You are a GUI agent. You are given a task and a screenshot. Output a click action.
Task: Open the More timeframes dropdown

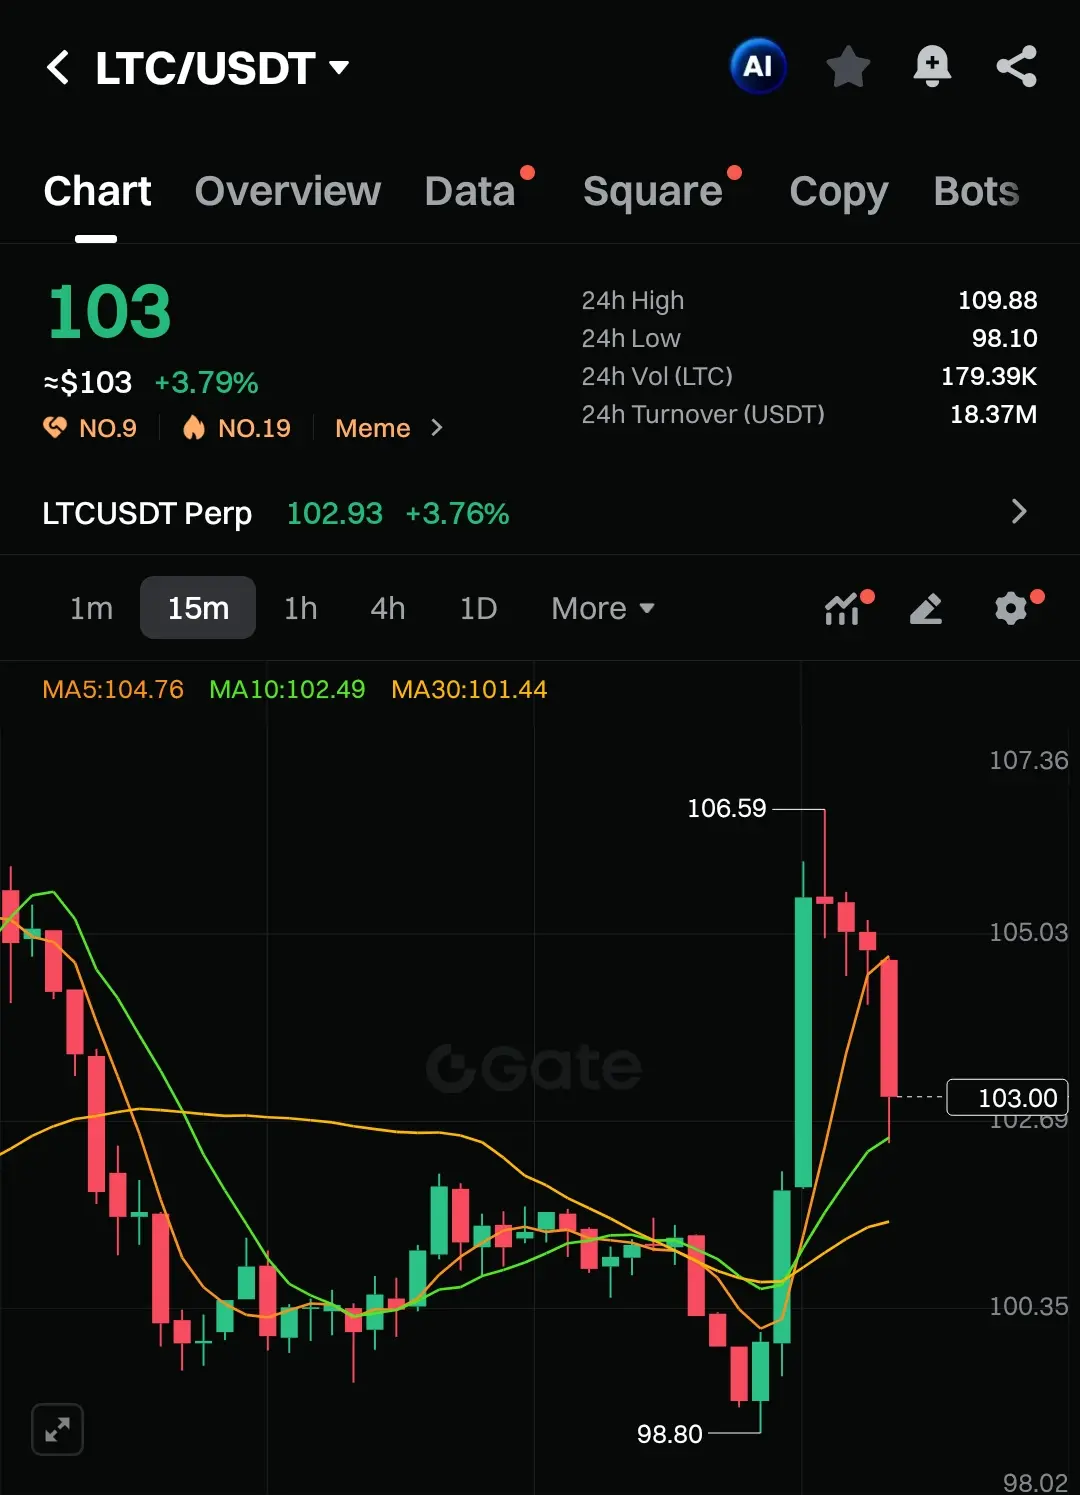pyautogui.click(x=603, y=608)
